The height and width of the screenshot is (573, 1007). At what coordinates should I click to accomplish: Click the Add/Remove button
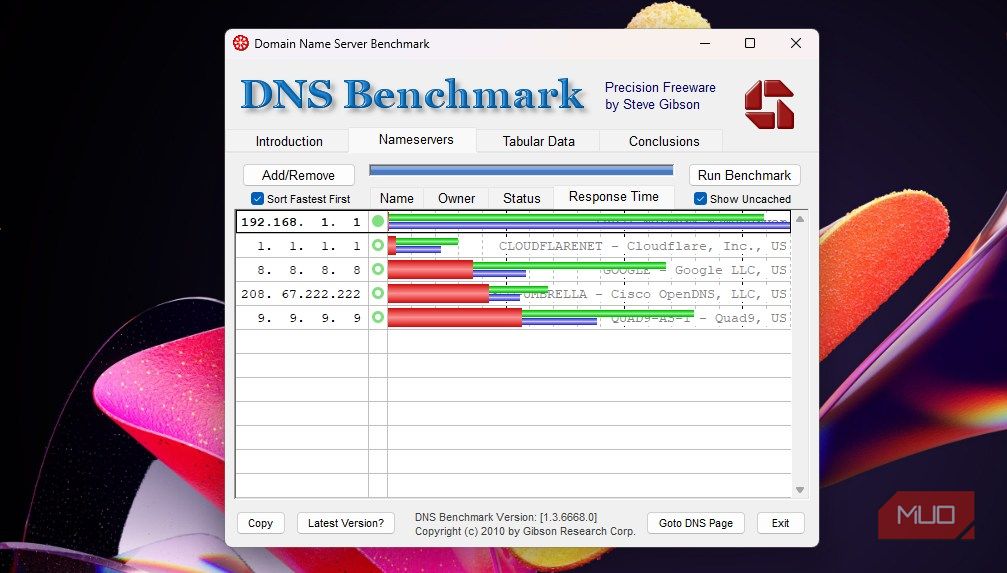click(299, 175)
